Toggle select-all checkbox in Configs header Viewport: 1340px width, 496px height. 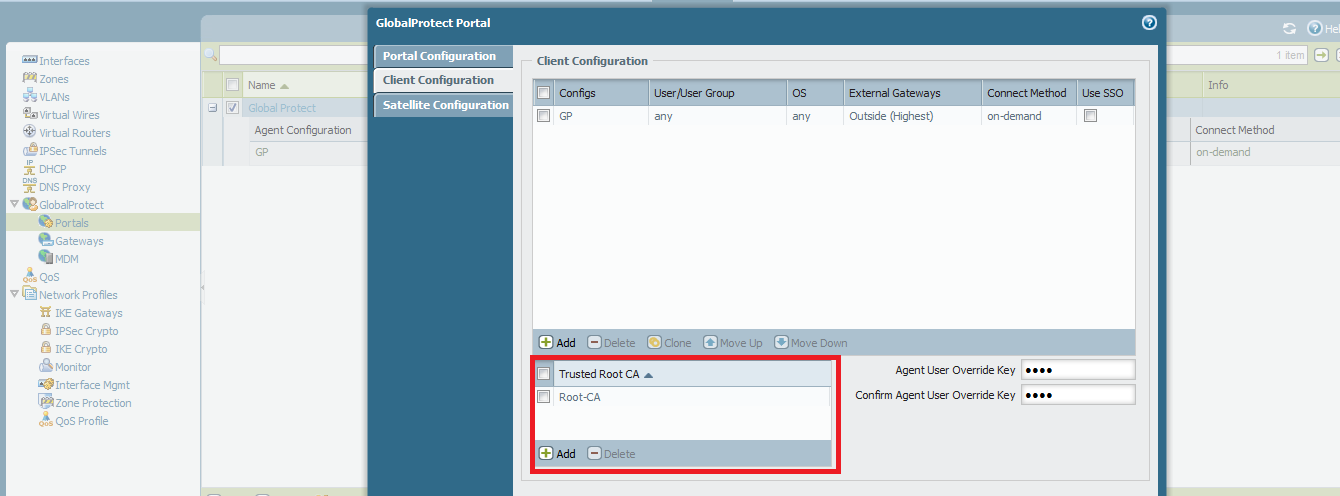coord(544,93)
